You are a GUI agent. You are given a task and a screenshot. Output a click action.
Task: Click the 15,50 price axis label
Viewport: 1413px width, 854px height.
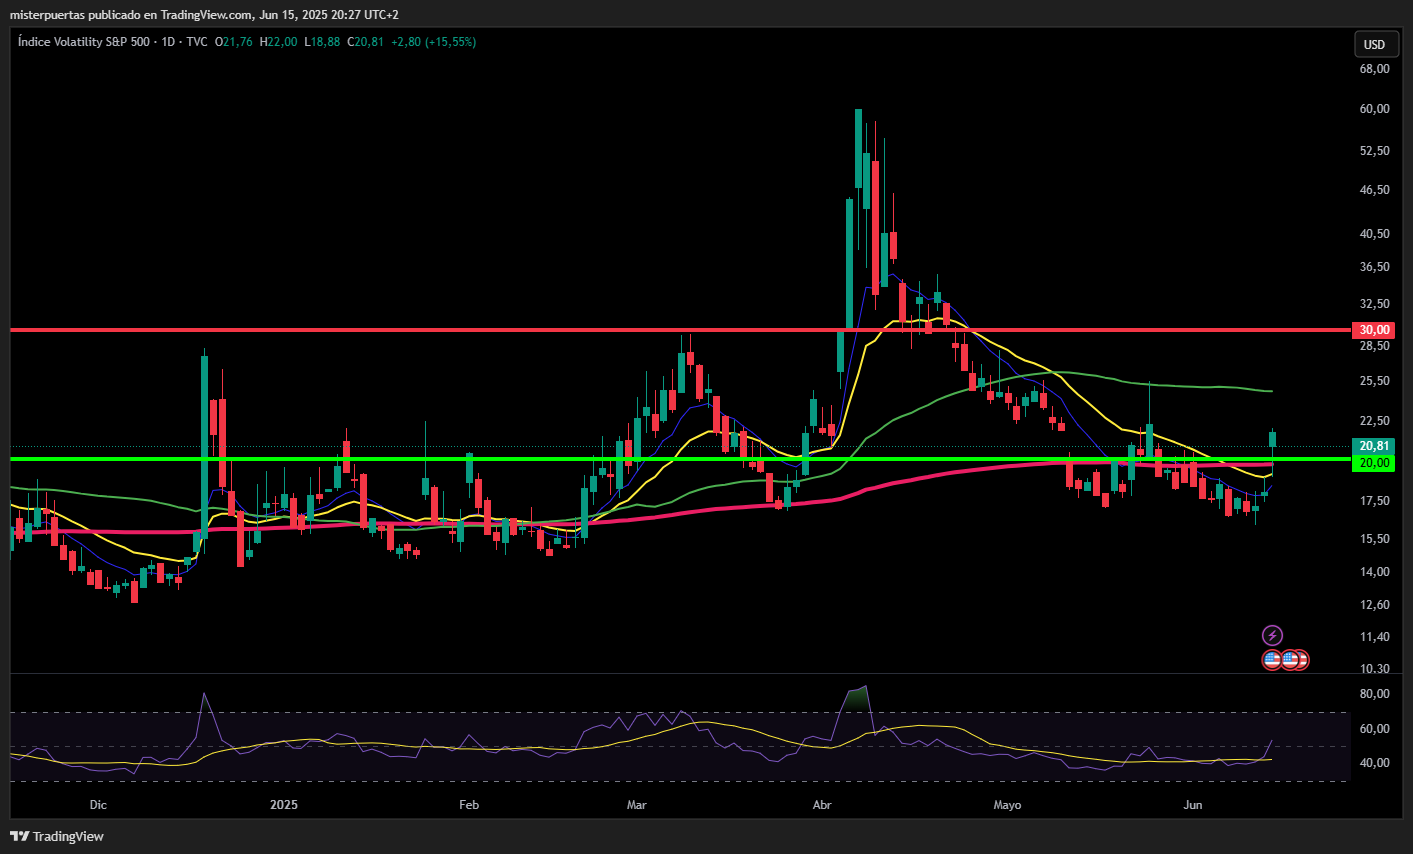[1375, 539]
